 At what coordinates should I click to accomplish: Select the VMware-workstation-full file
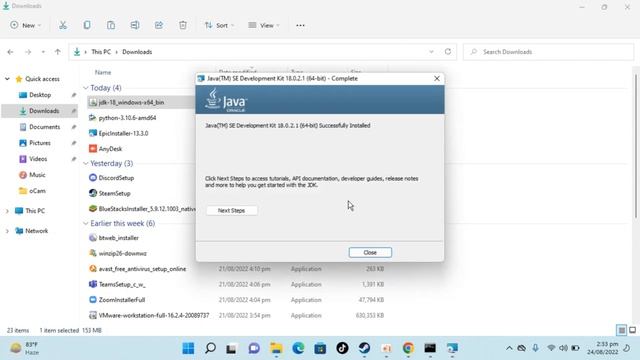click(x=153, y=315)
